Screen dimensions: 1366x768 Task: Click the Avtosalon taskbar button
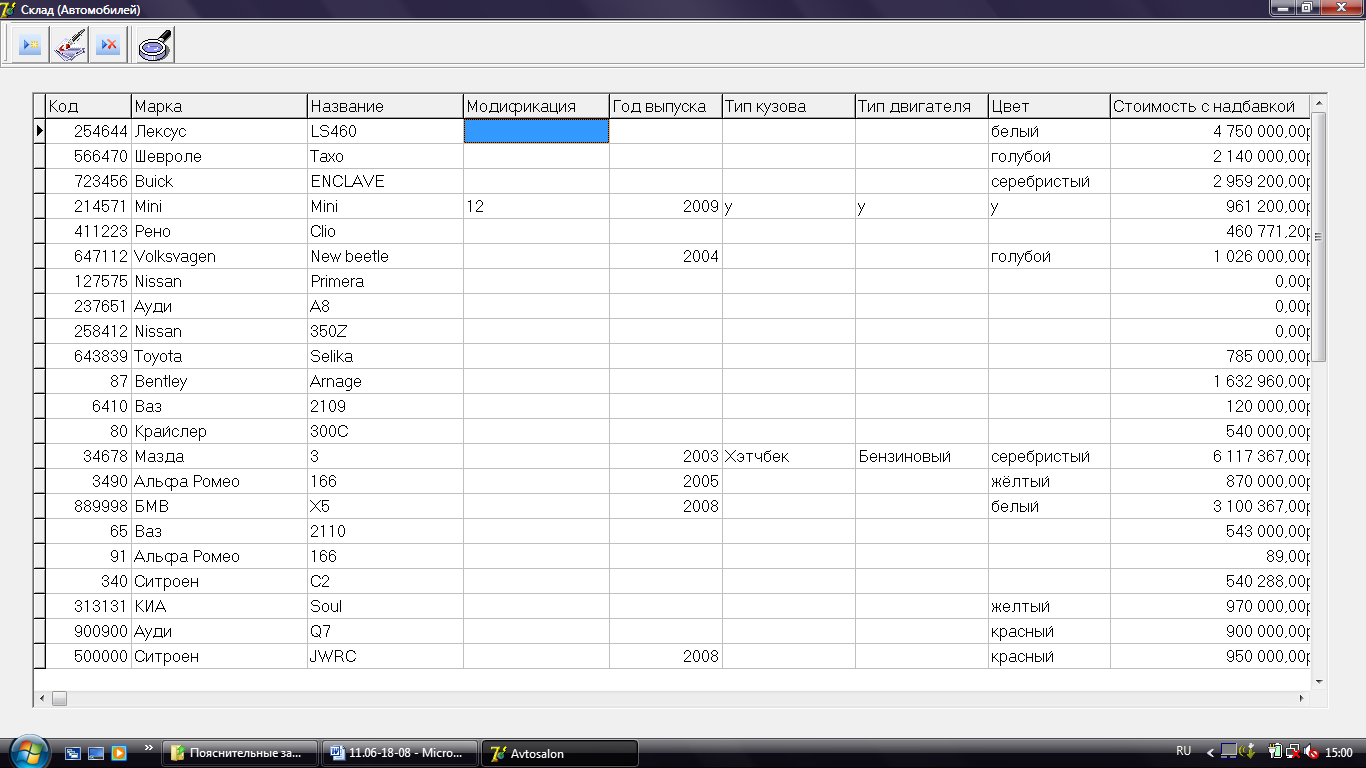pyautogui.click(x=560, y=753)
